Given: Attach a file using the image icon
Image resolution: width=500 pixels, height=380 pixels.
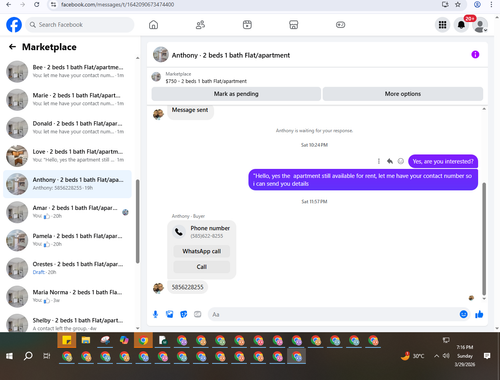Looking at the screenshot, I should [170, 314].
